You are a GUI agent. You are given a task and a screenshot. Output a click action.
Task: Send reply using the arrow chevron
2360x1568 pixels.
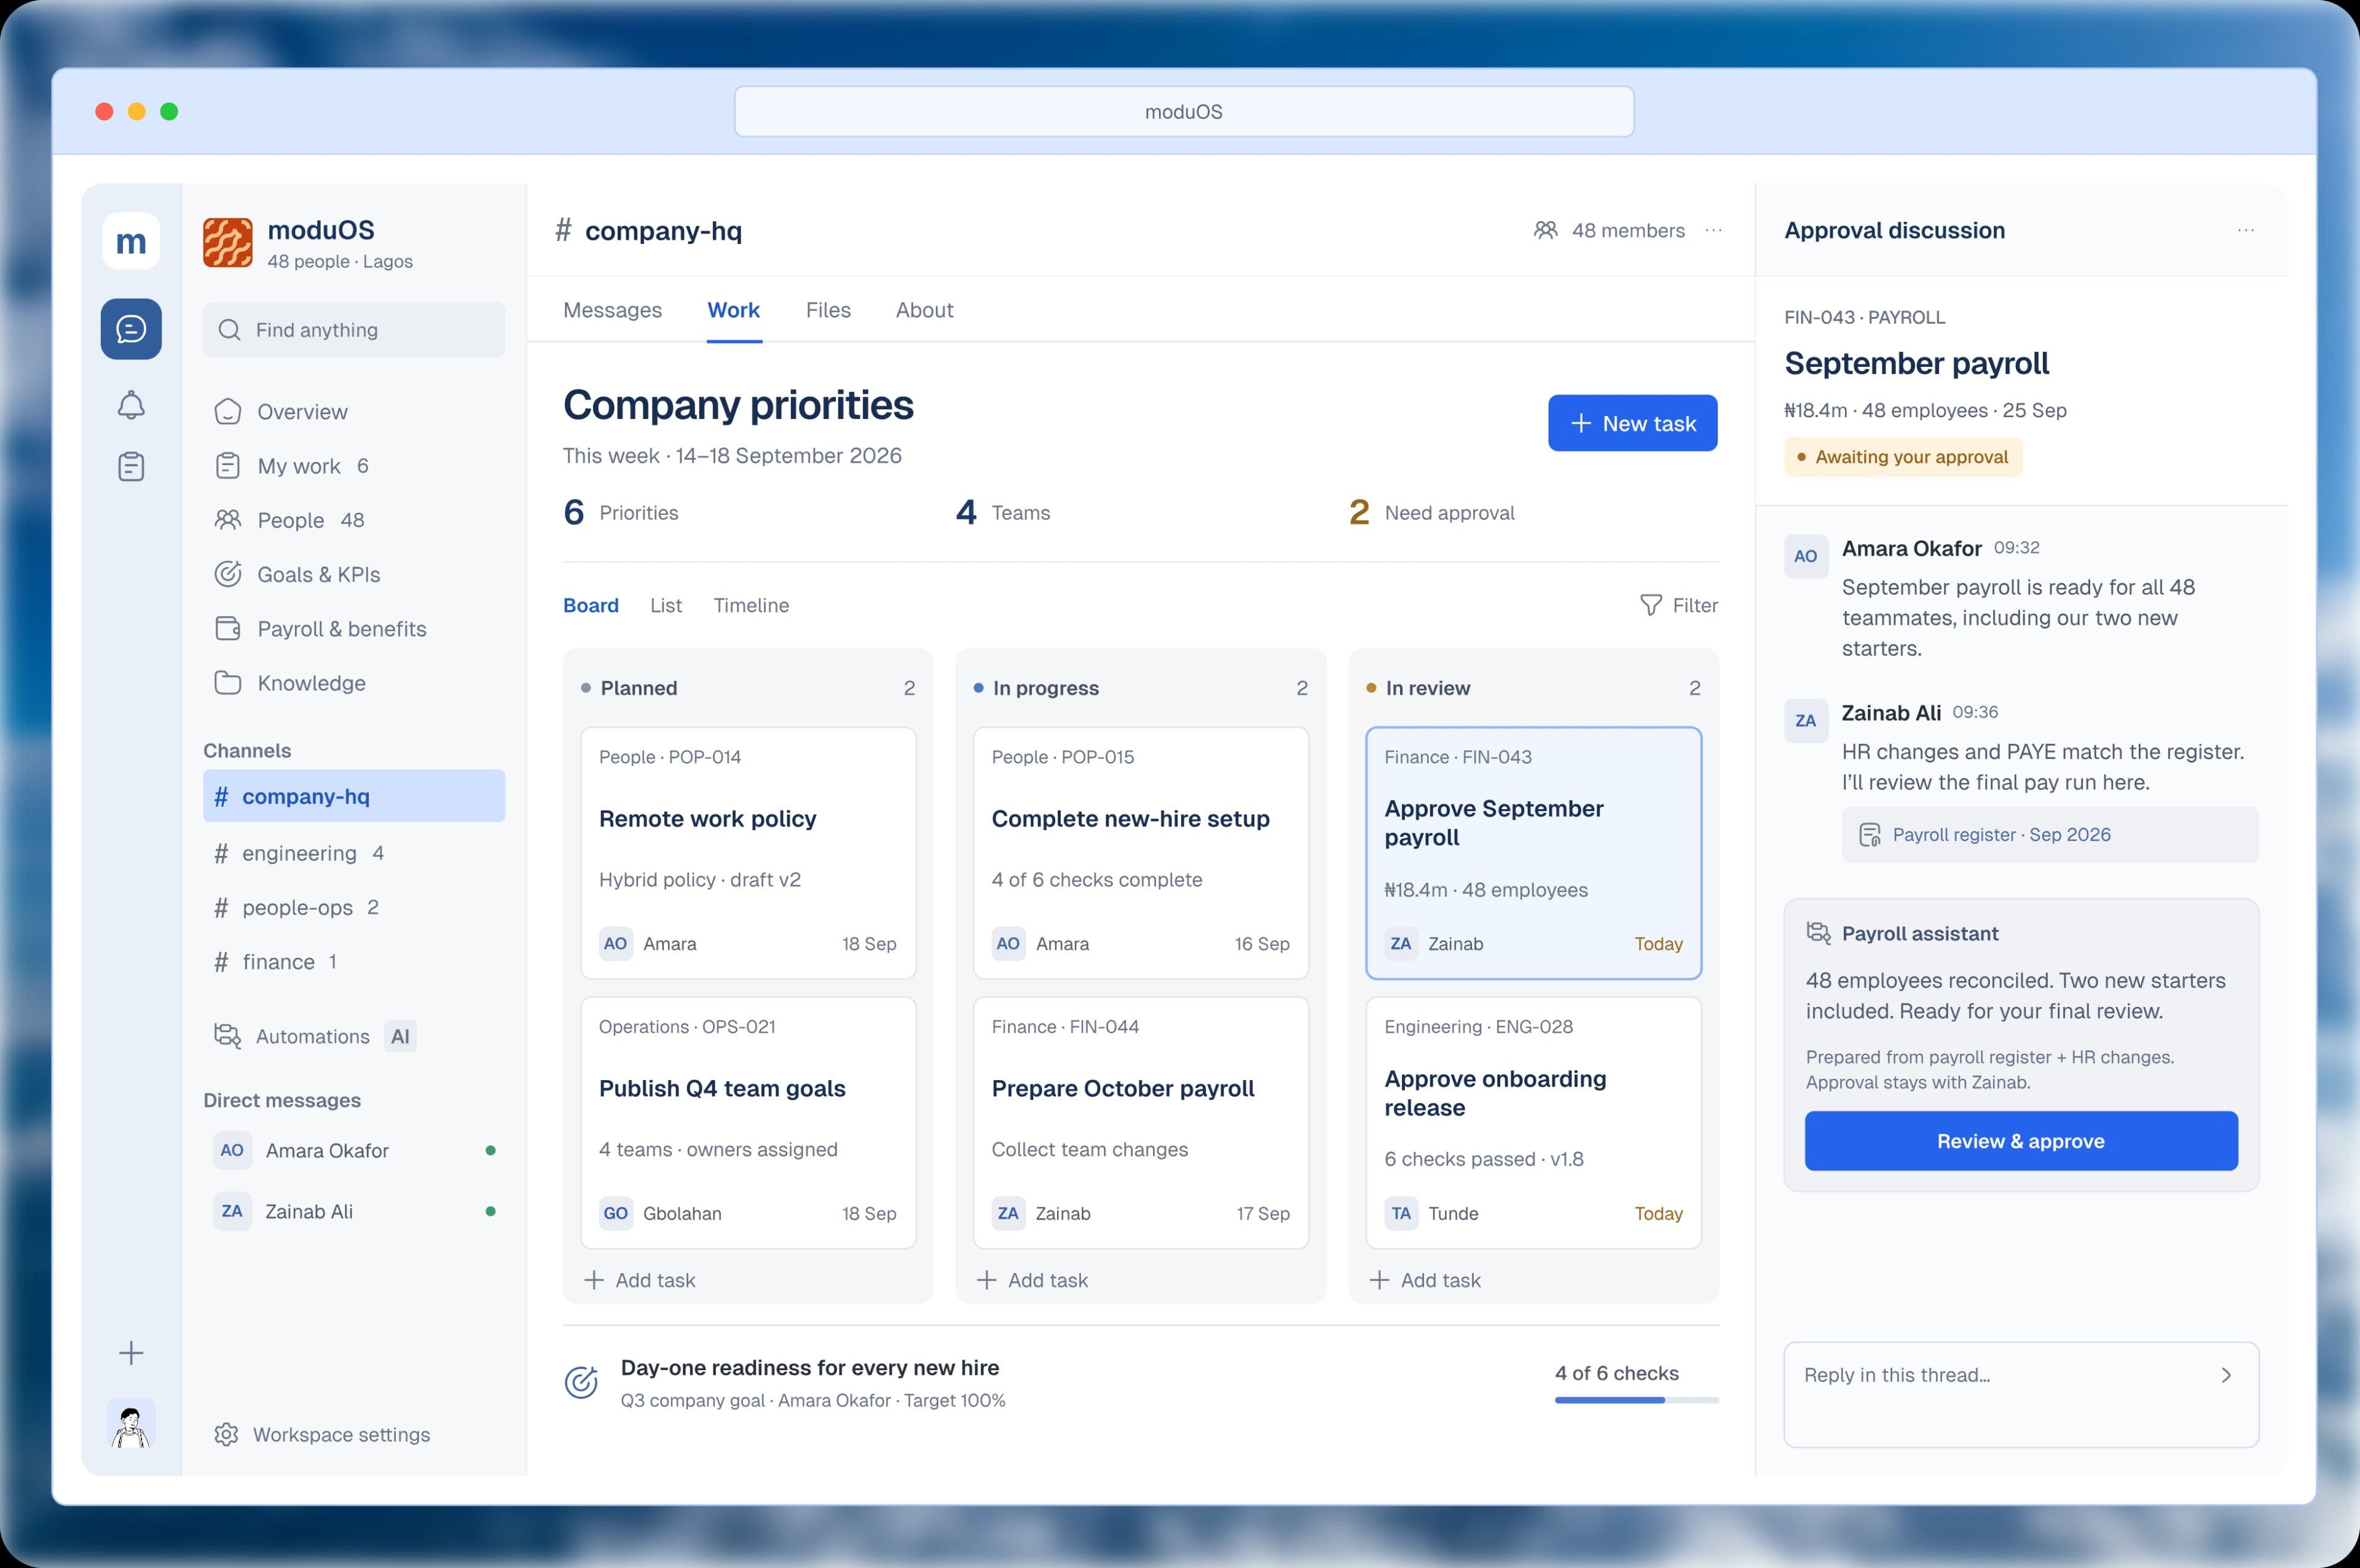2226,1375
